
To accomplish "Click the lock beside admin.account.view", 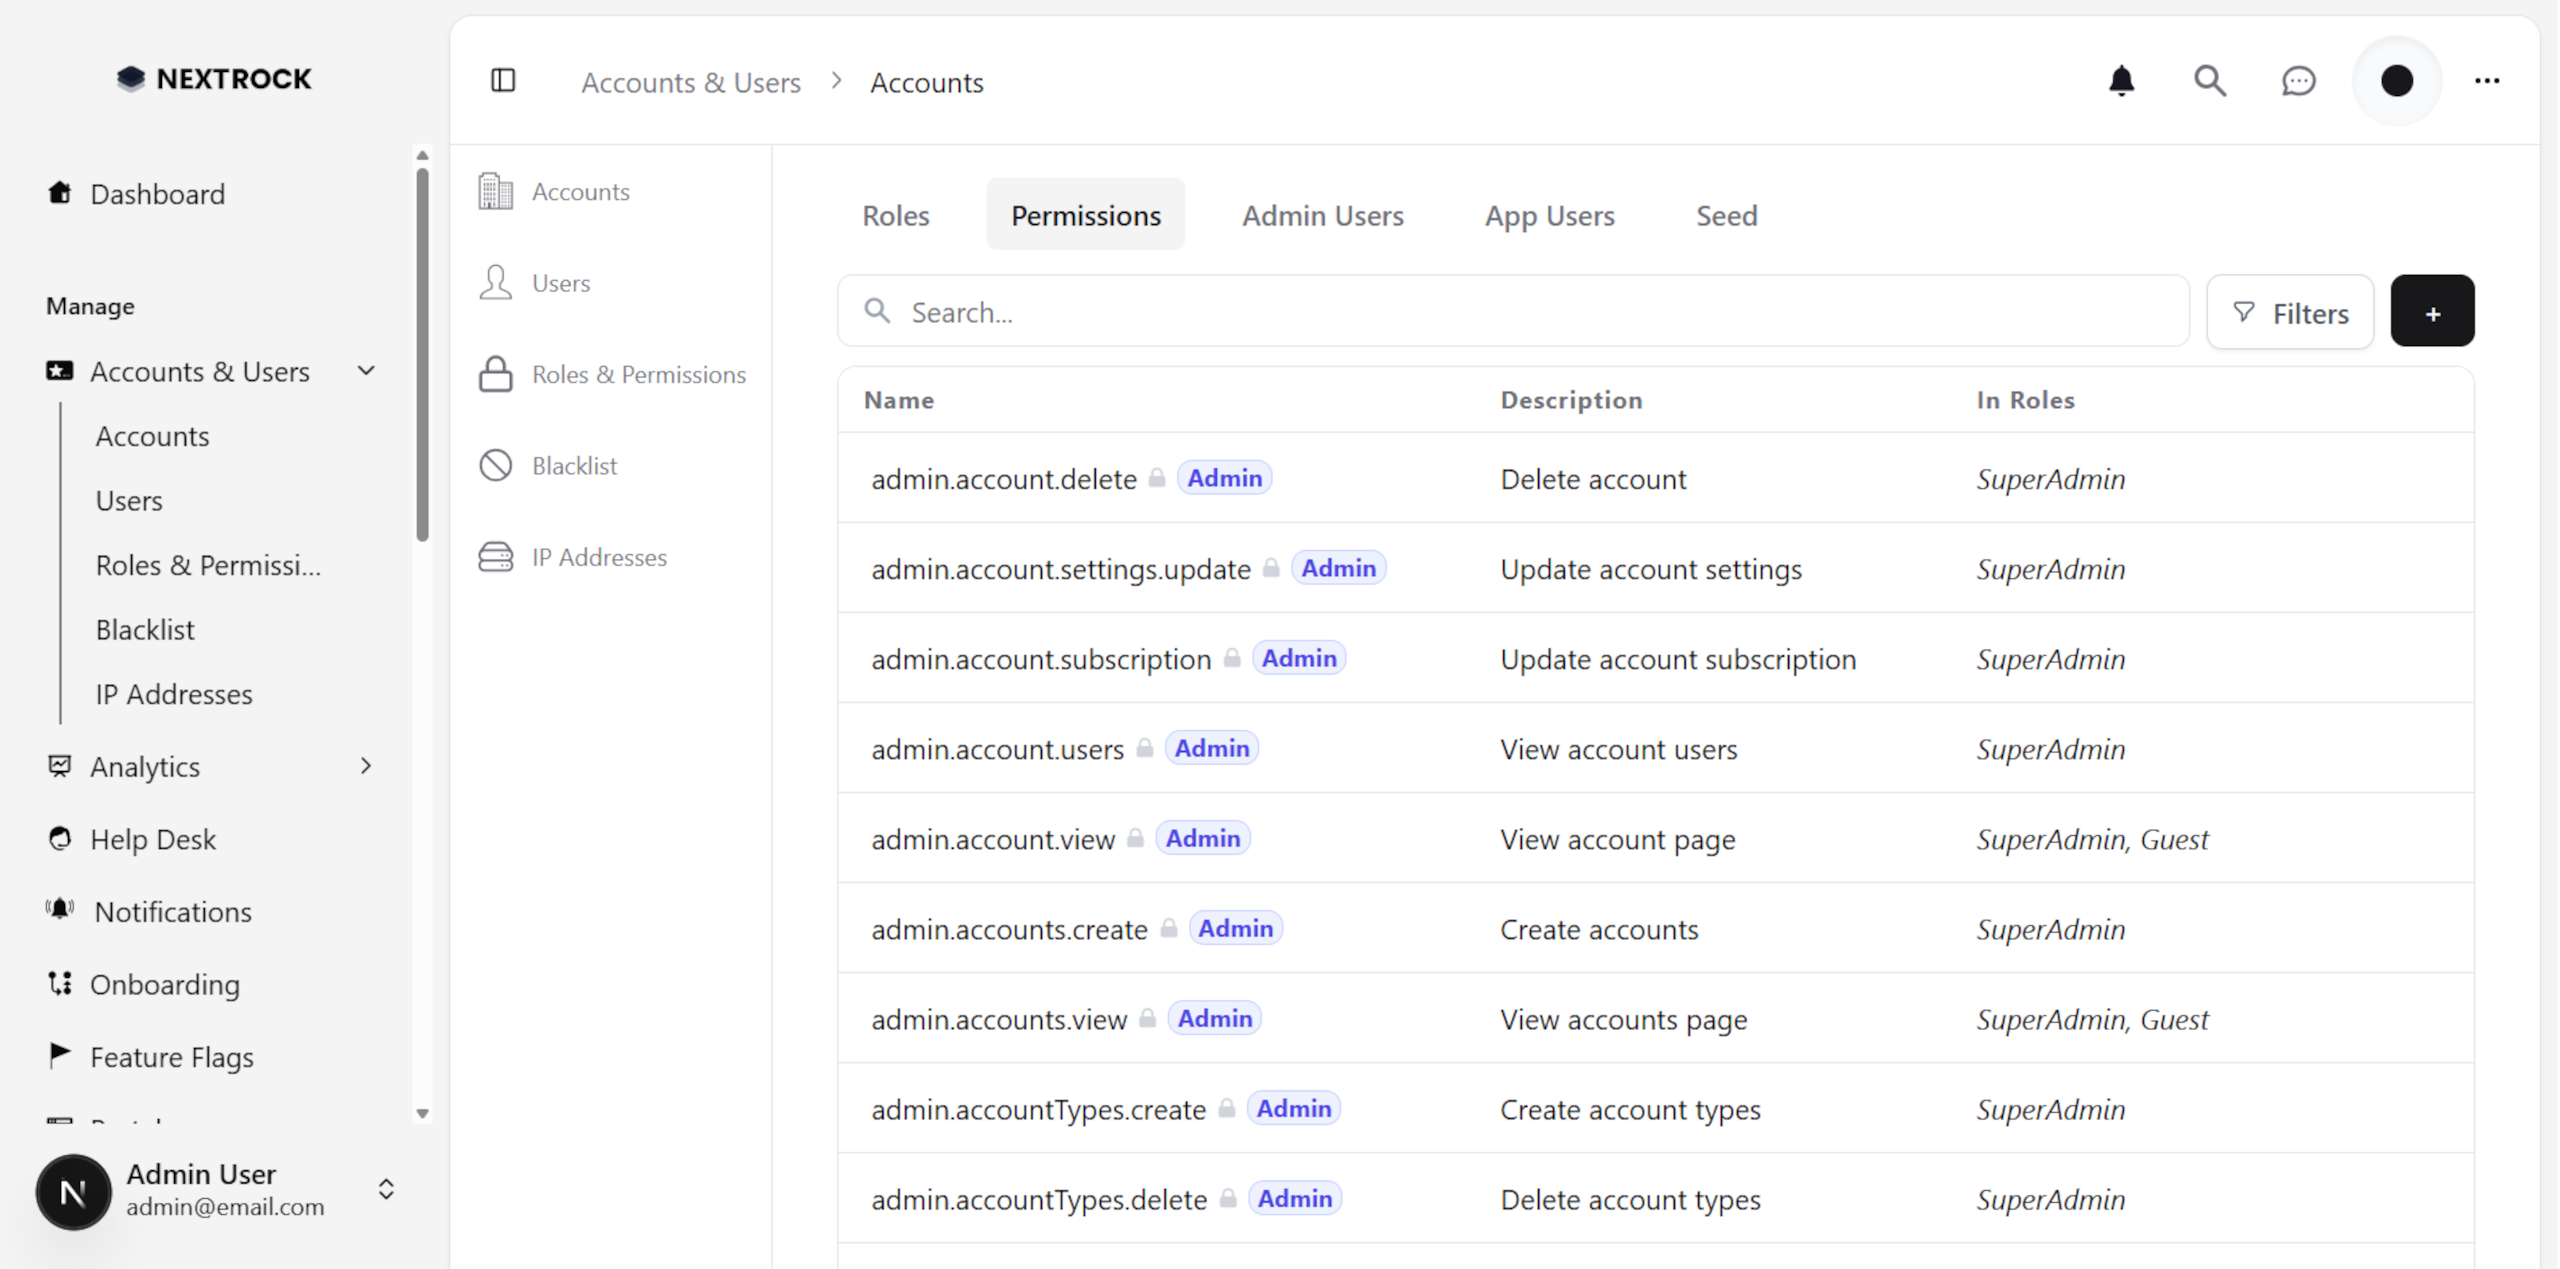I will click(x=1136, y=839).
